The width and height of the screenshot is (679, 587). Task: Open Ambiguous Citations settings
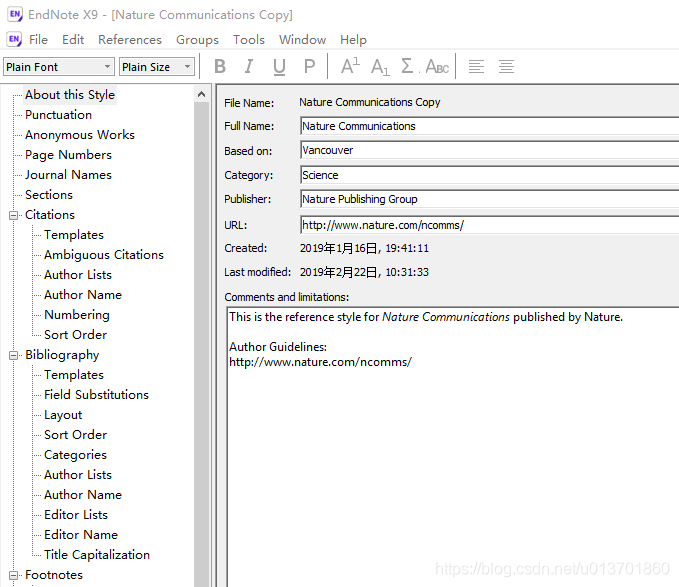(x=103, y=255)
